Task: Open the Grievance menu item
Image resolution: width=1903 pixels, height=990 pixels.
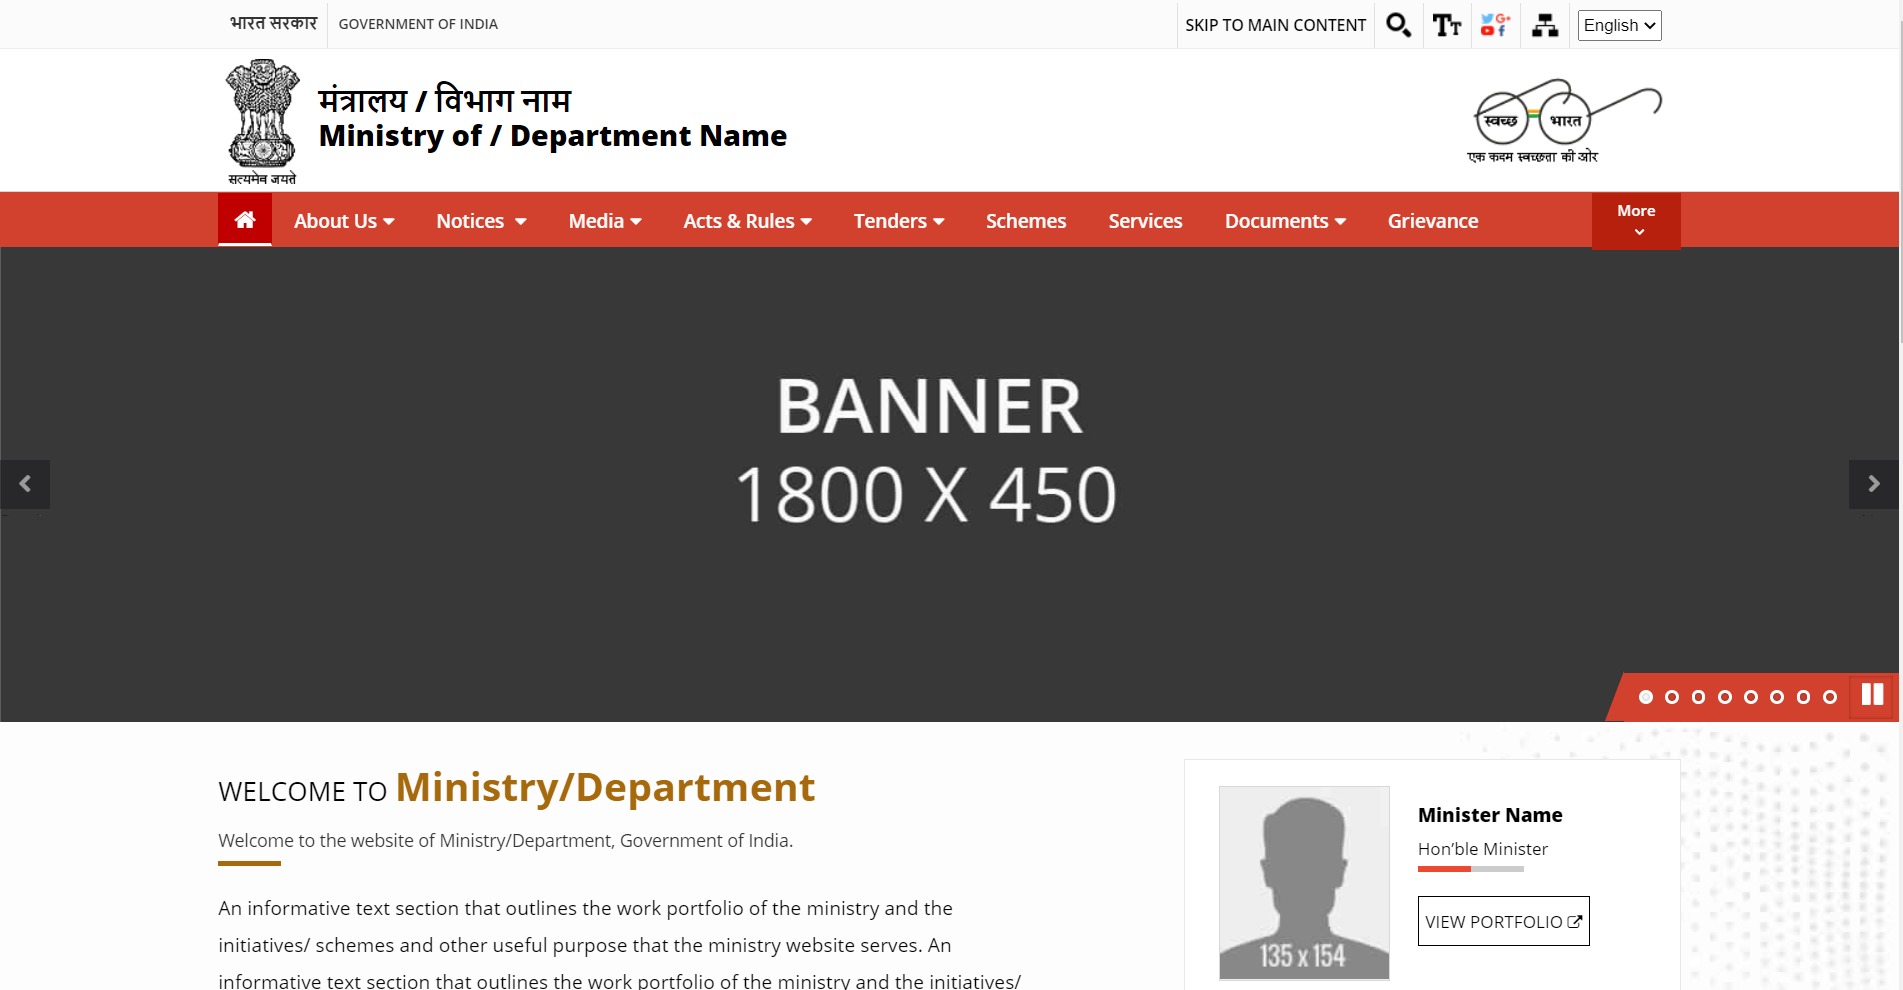Action: coord(1432,221)
